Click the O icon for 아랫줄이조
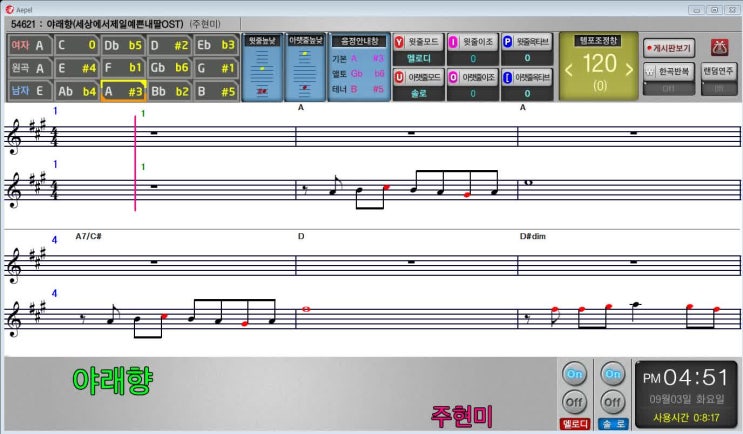Screen dimensions: 743x434 [453, 77]
